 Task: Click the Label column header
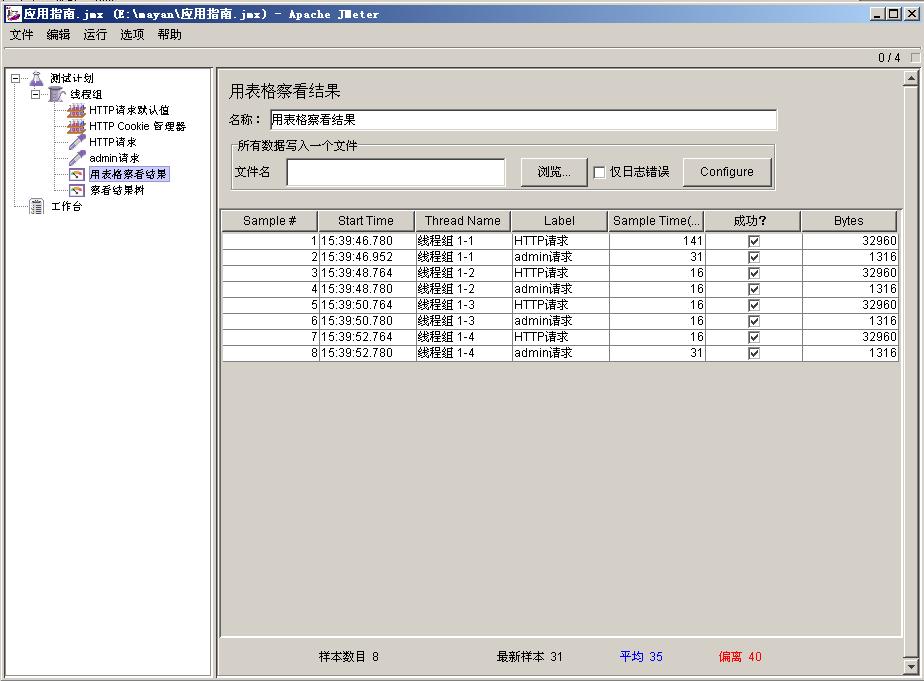tap(559, 221)
